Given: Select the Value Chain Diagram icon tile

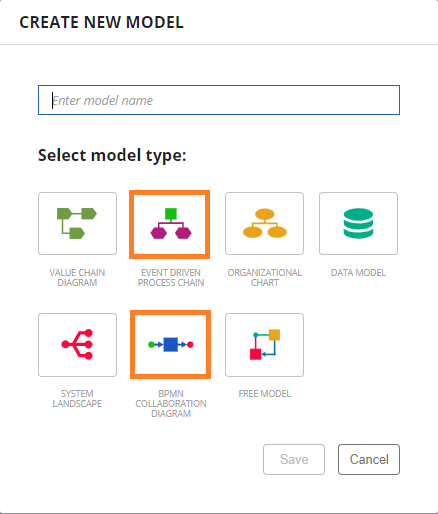Looking at the screenshot, I should (x=77, y=224).
